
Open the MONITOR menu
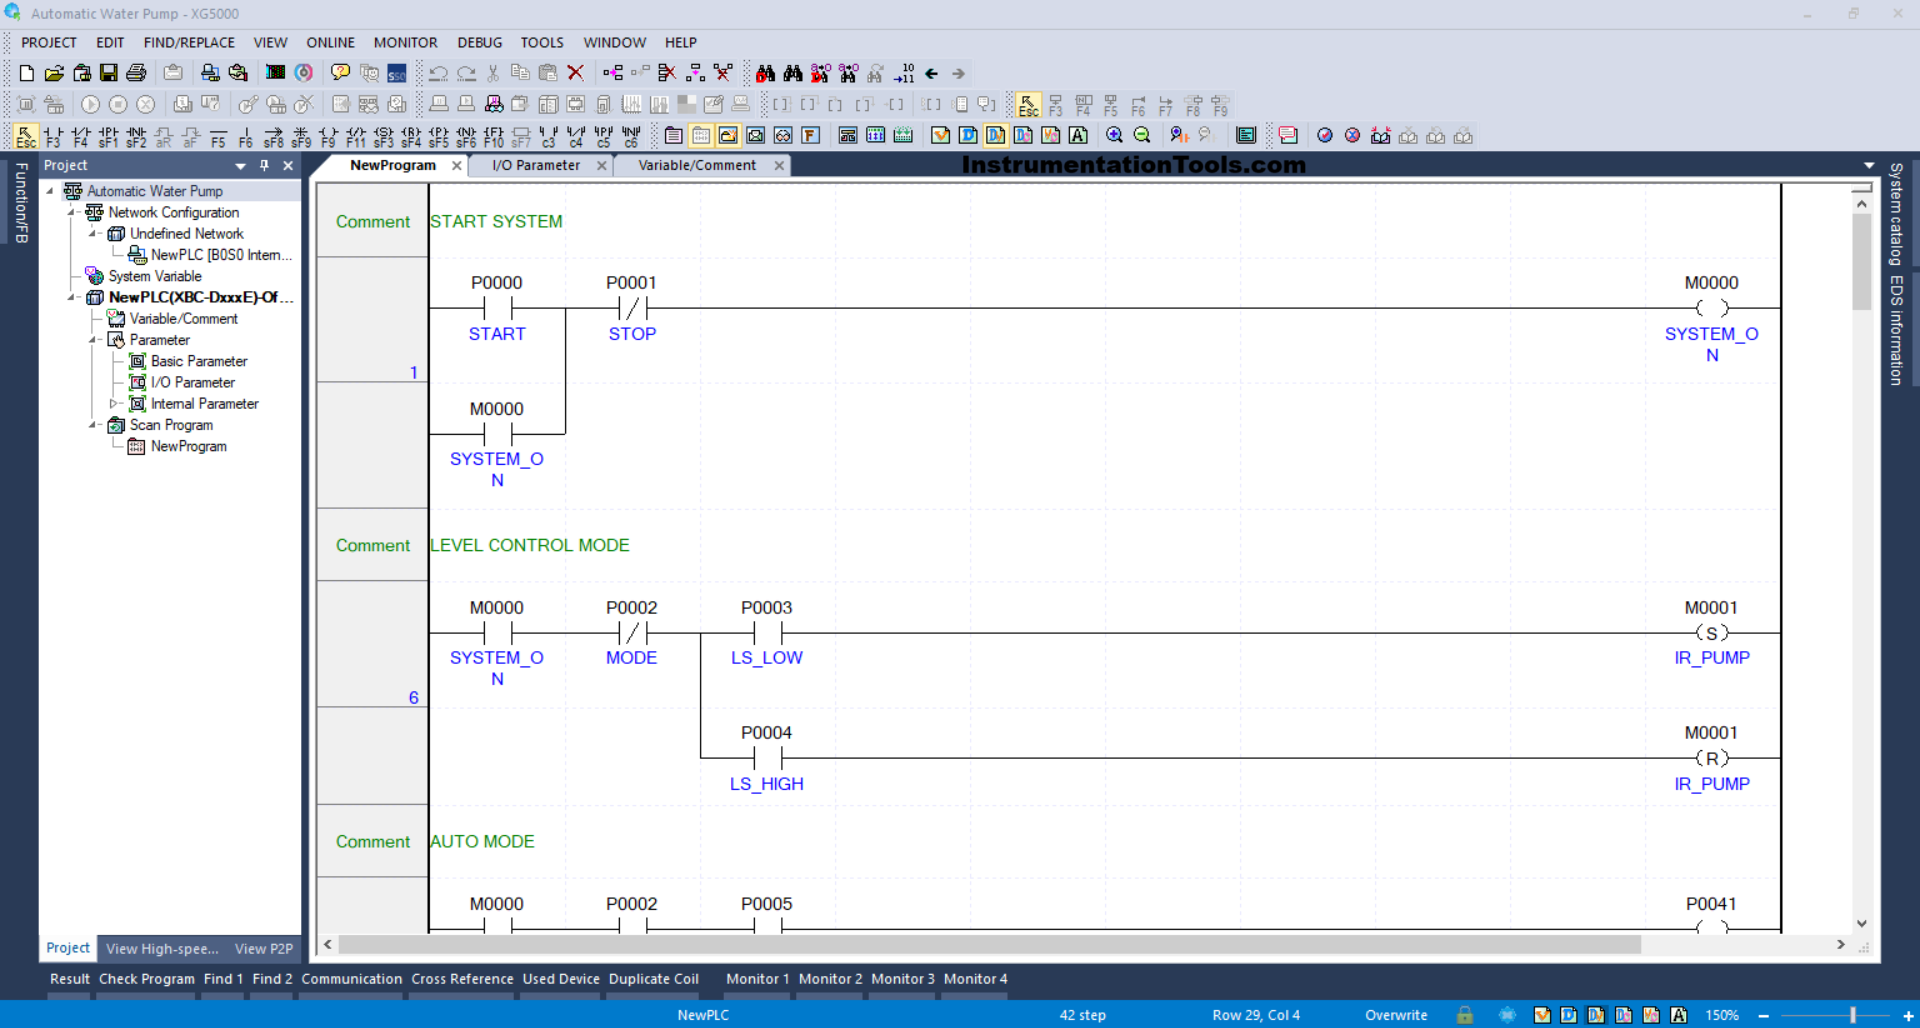[405, 42]
